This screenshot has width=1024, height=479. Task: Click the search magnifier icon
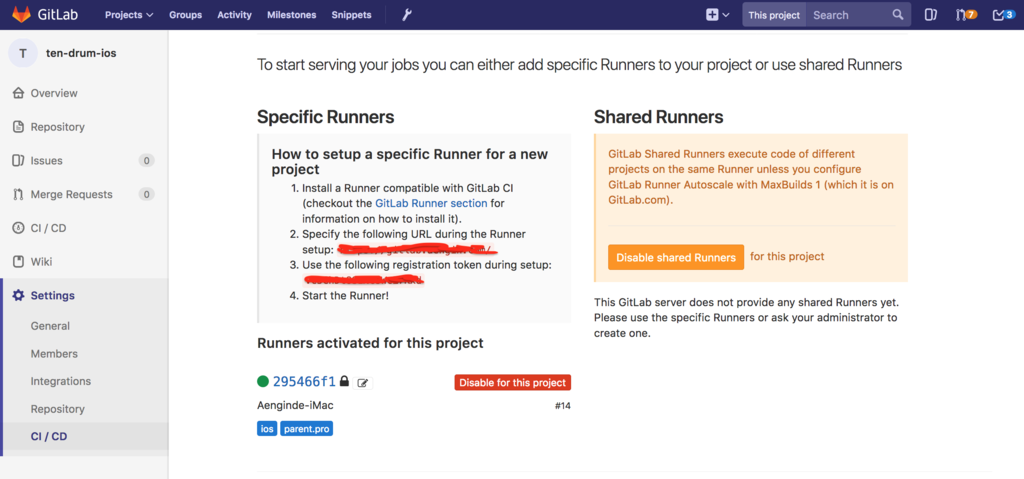coord(898,14)
